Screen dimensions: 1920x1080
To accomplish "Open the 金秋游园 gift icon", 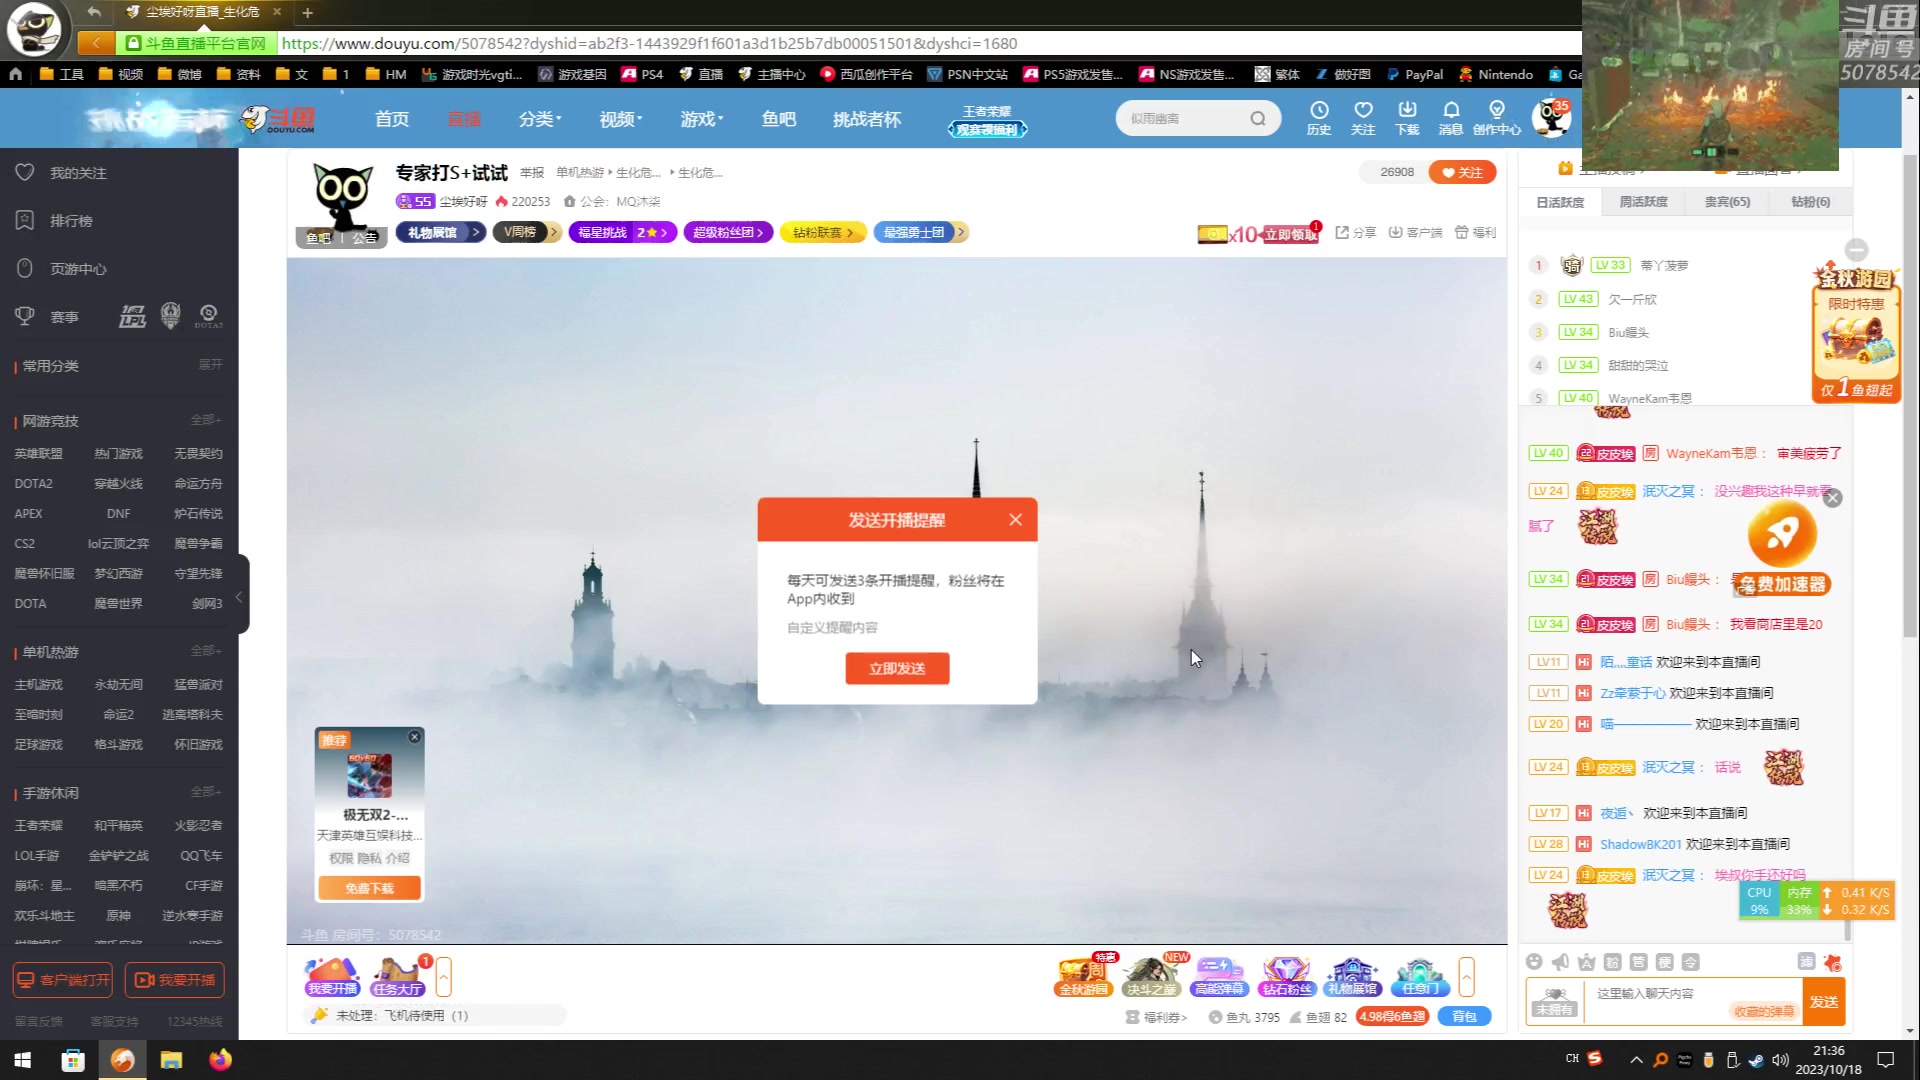I will tap(1083, 976).
